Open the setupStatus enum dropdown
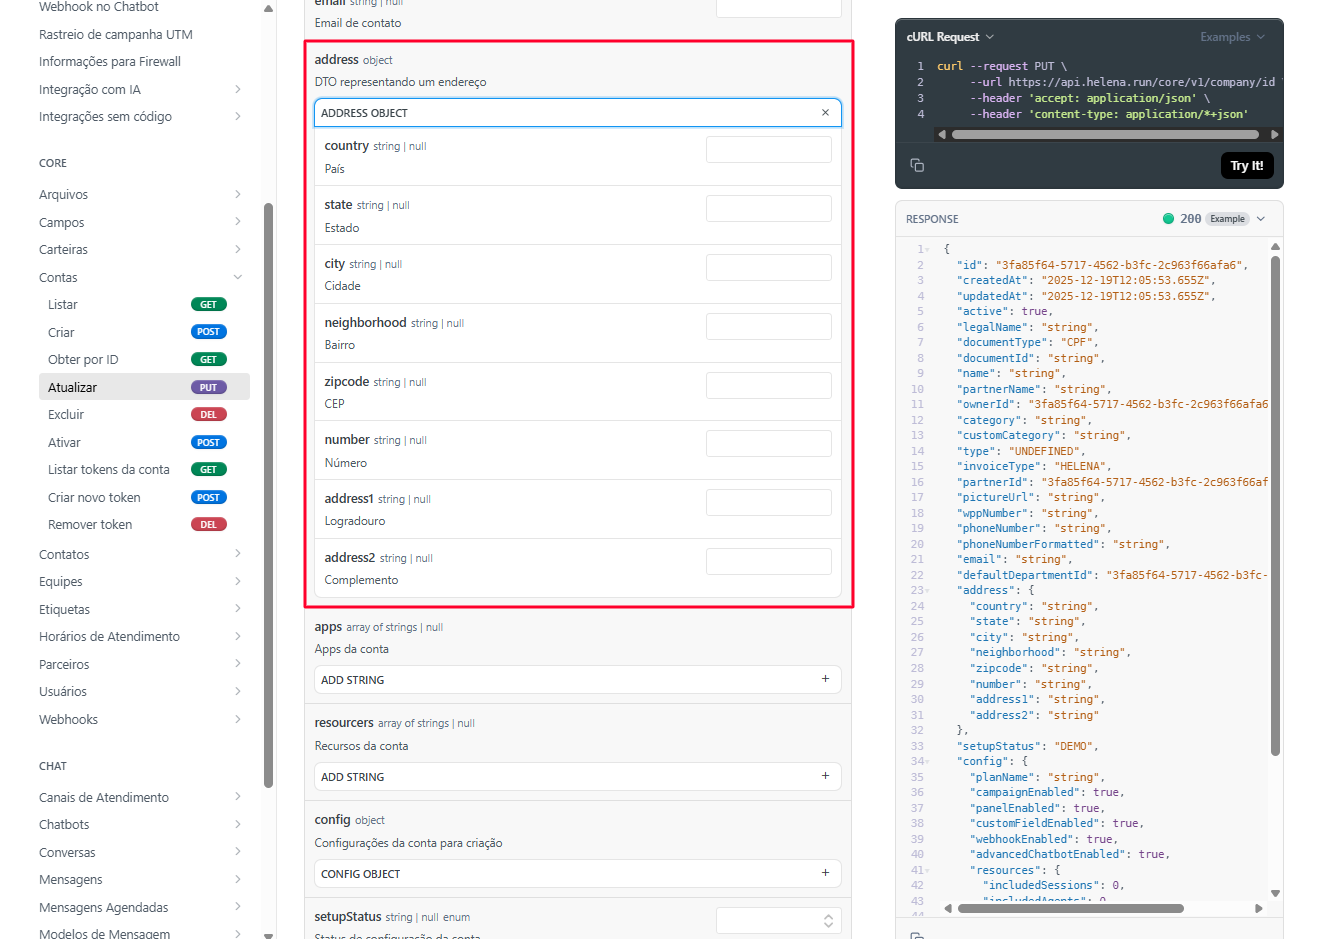1325x939 pixels. (x=778, y=920)
